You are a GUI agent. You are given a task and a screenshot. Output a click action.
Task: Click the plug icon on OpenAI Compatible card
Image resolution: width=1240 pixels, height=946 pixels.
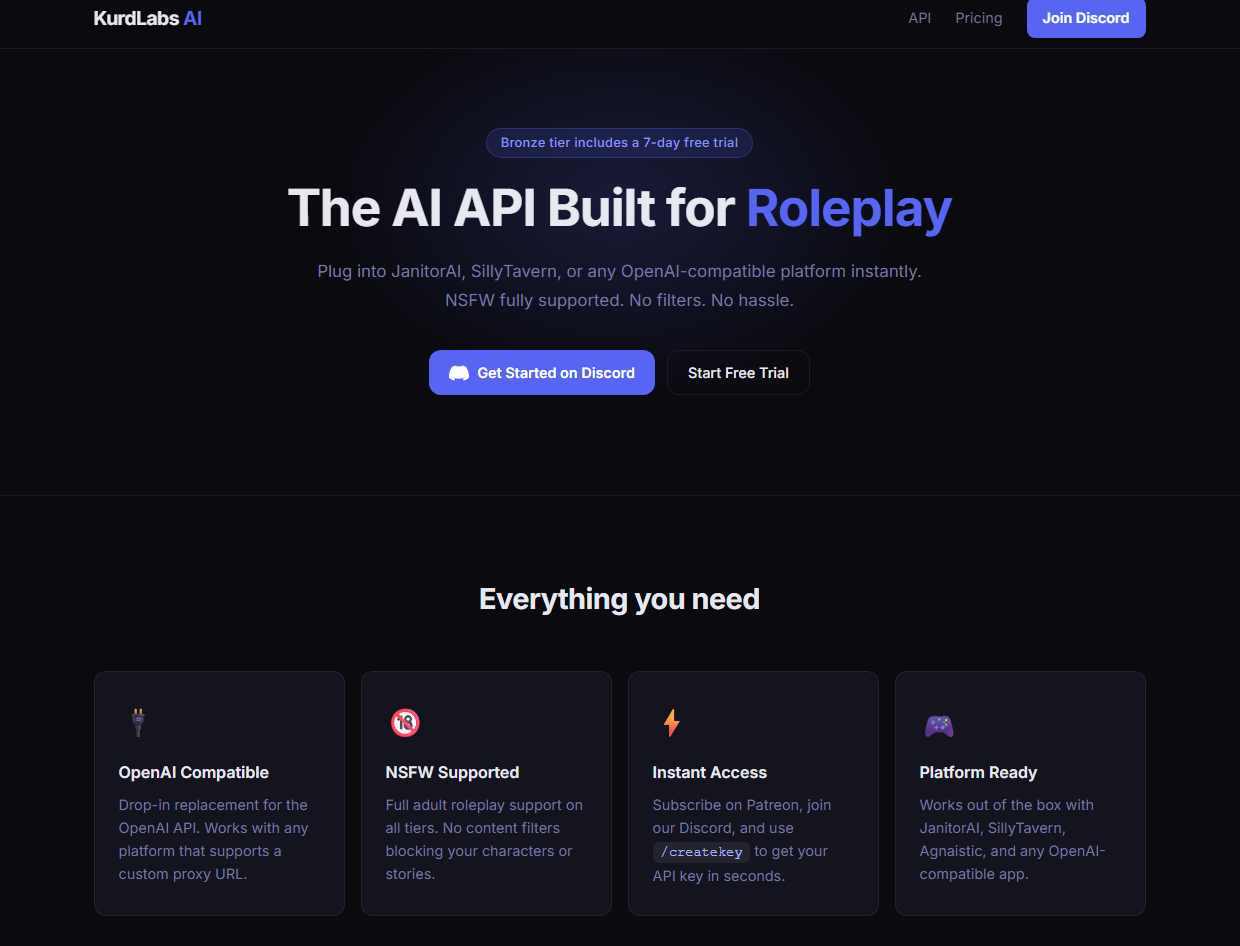coord(138,722)
